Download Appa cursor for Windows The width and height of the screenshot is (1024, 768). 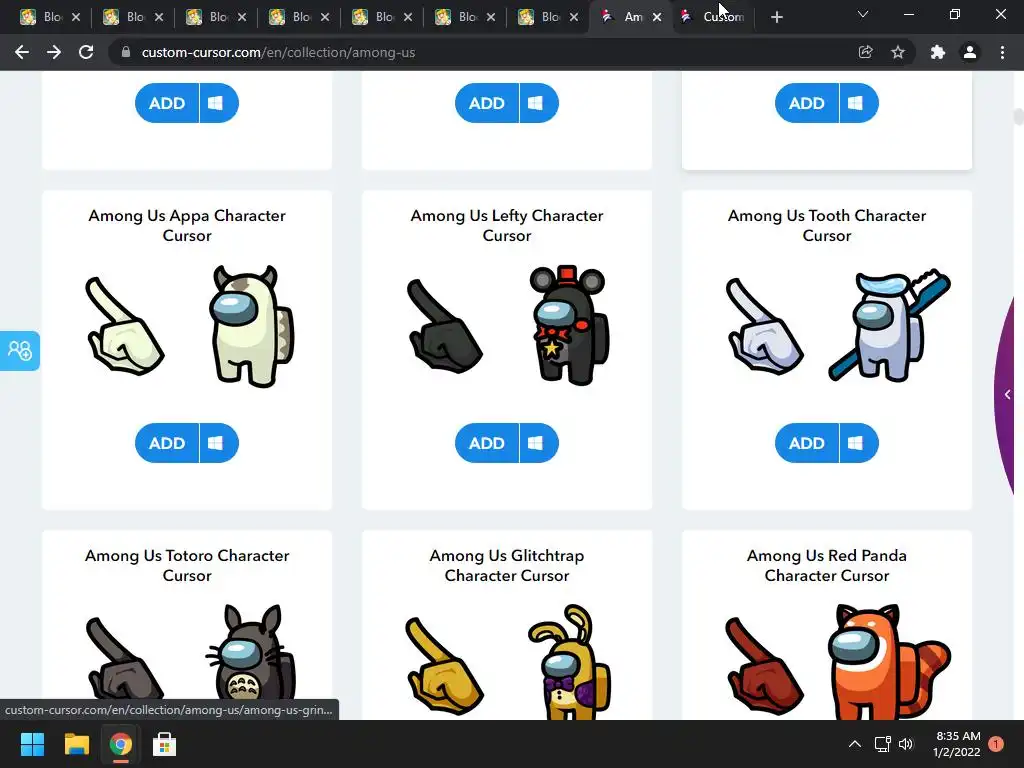pos(219,443)
